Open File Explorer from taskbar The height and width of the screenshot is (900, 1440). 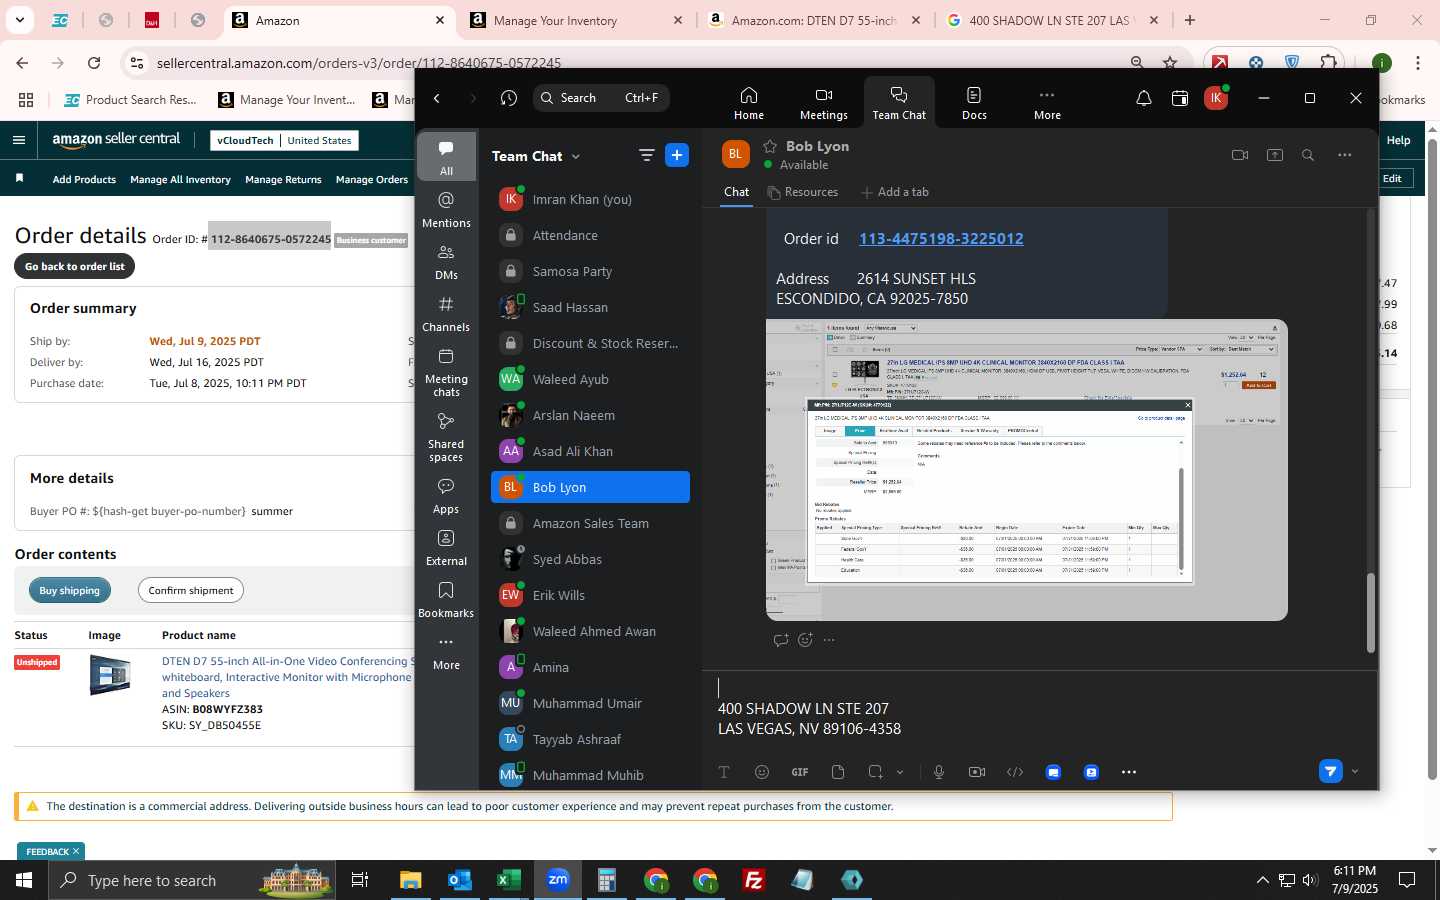tap(411, 880)
